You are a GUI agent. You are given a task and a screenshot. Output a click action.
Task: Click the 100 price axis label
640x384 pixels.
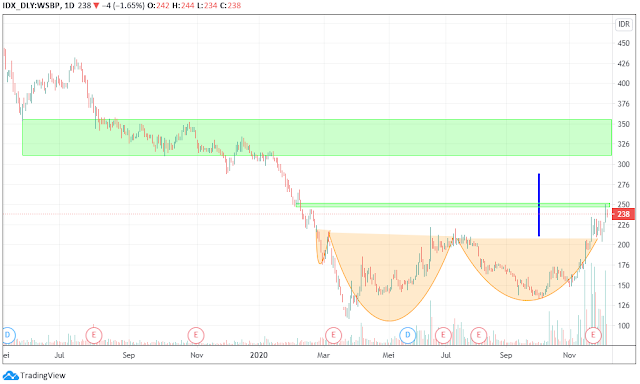click(x=623, y=326)
